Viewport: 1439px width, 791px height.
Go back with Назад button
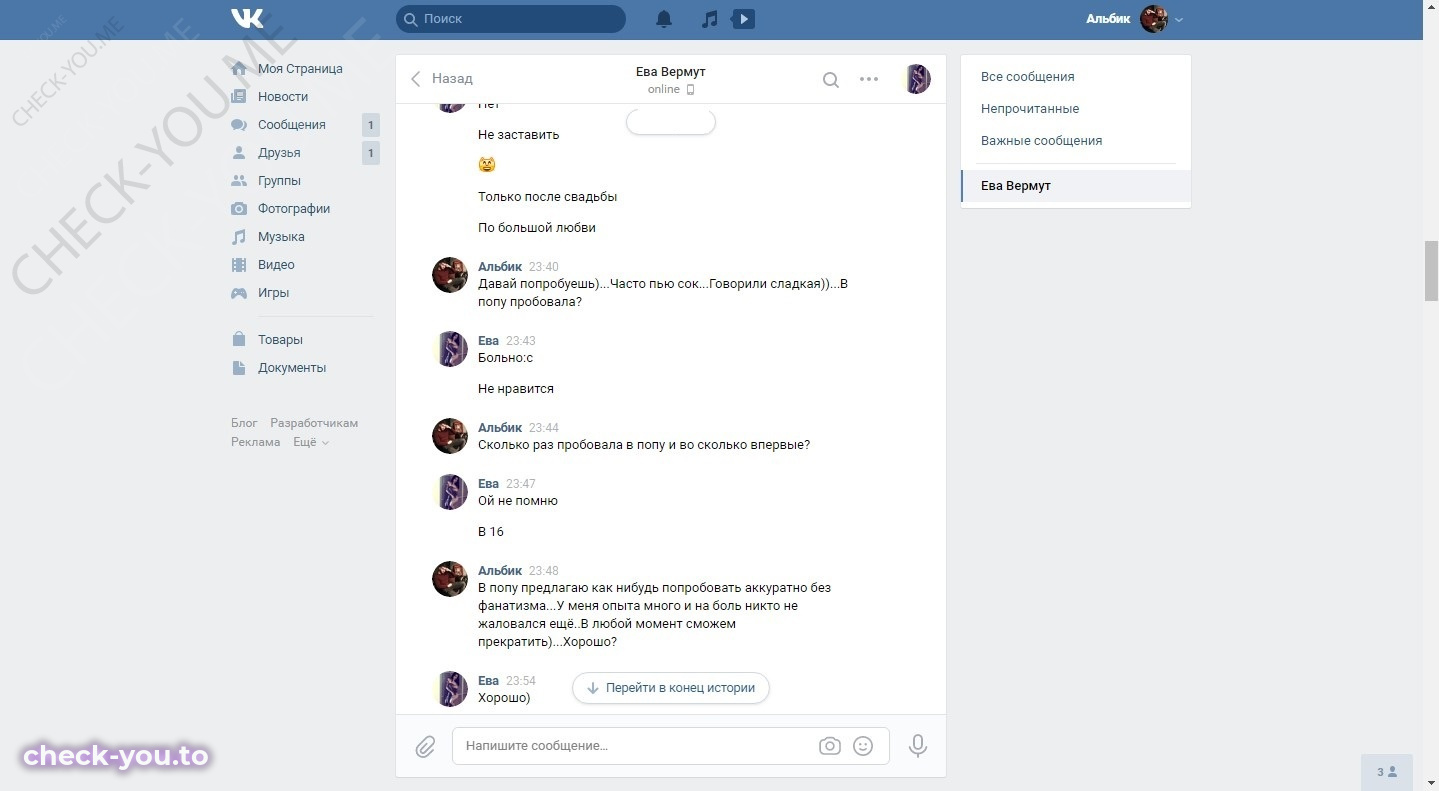(x=441, y=78)
